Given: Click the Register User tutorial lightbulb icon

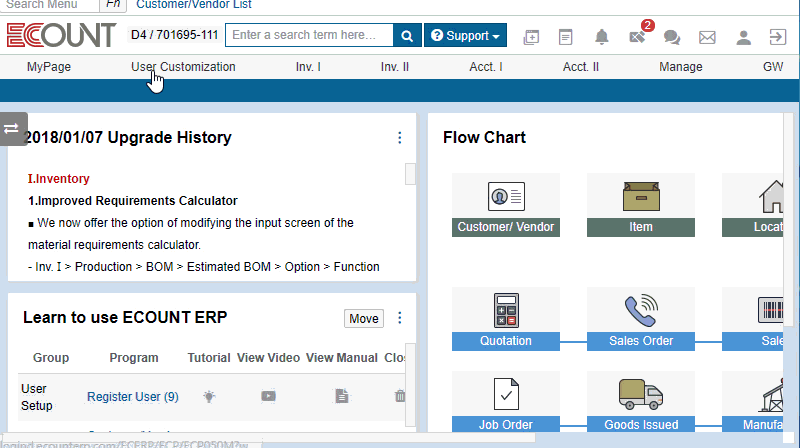Looking at the screenshot, I should click(x=208, y=396).
